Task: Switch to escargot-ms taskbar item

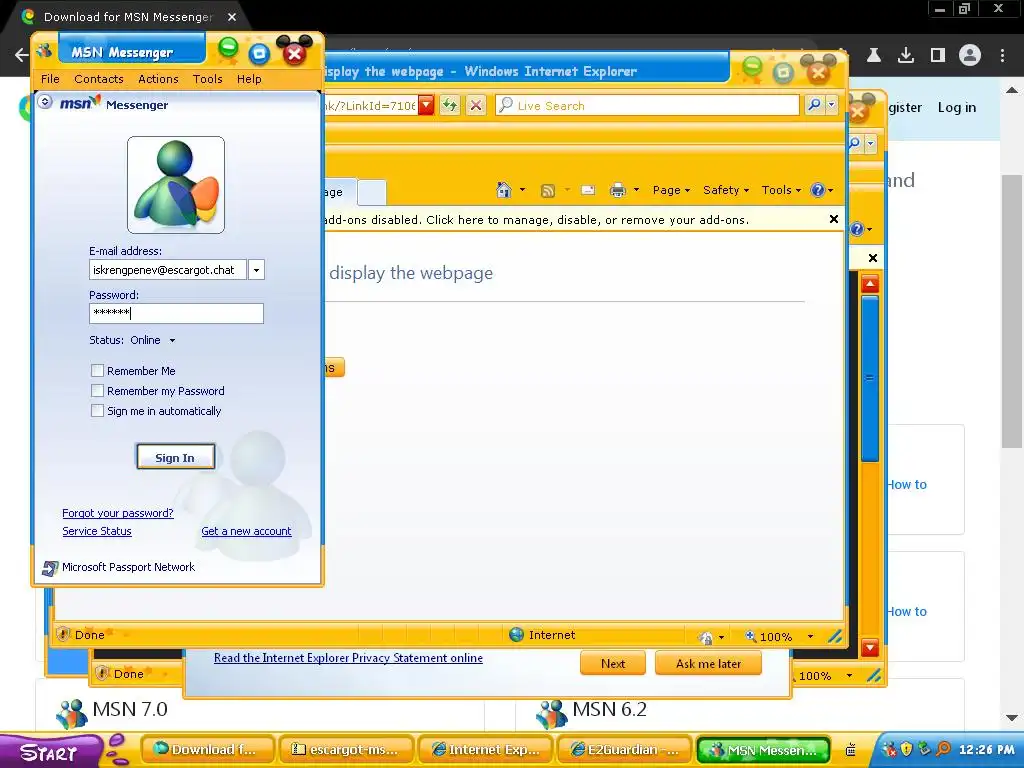Action: point(347,750)
